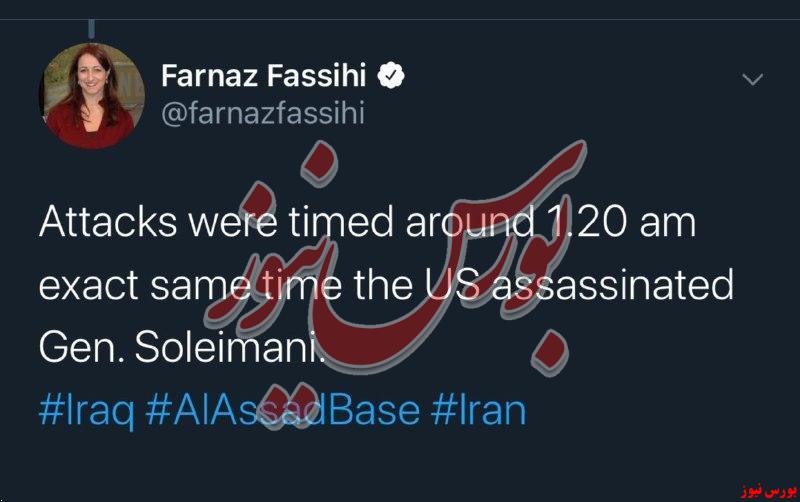Visit the @farnazfassihi handle
Image resolution: width=800 pixels, height=502 pixels.
point(263,112)
